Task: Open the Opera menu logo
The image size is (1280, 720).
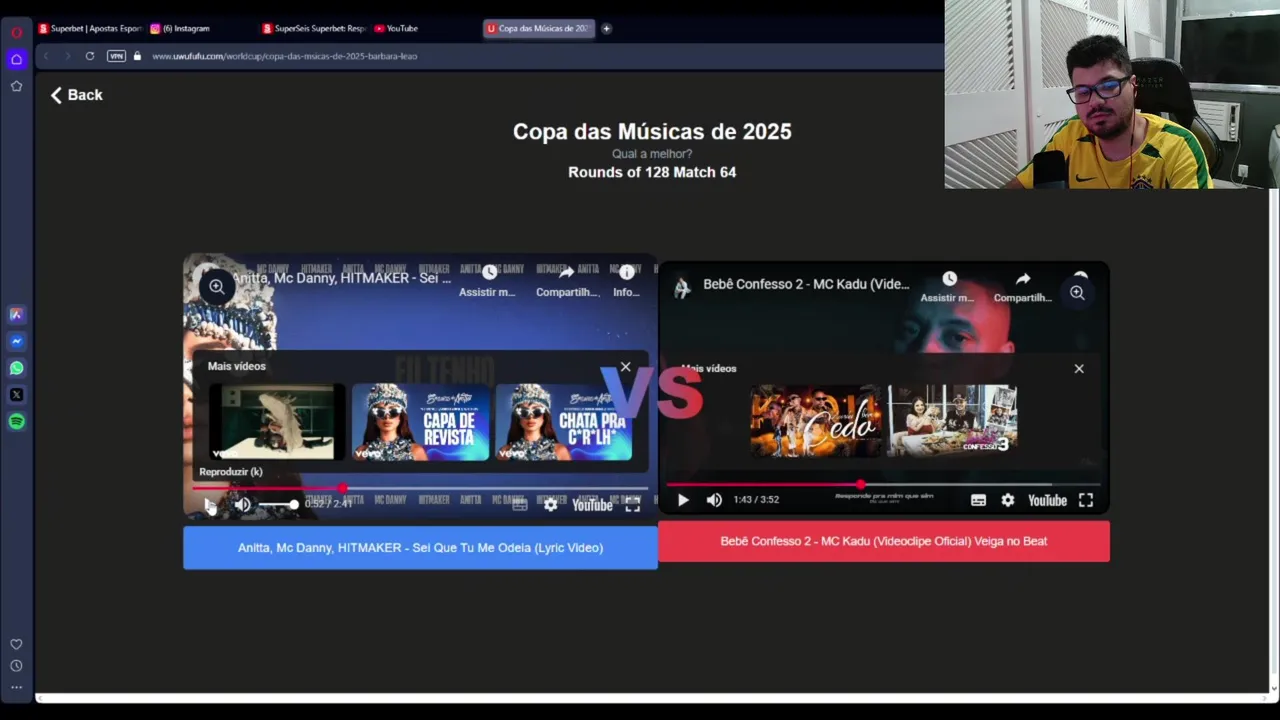Action: click(16, 32)
